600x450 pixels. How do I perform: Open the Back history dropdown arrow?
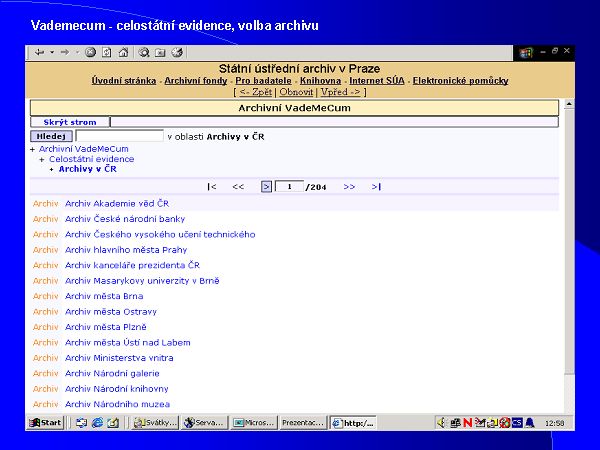click(x=52, y=52)
